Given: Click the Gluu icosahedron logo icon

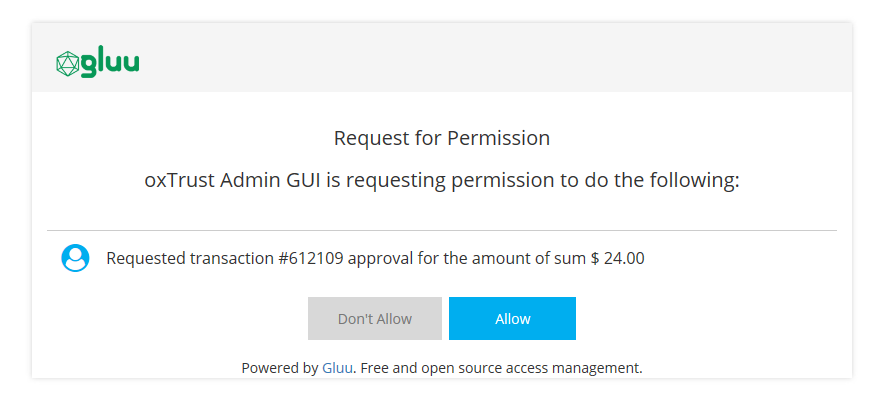Looking at the screenshot, I should pos(66,63).
